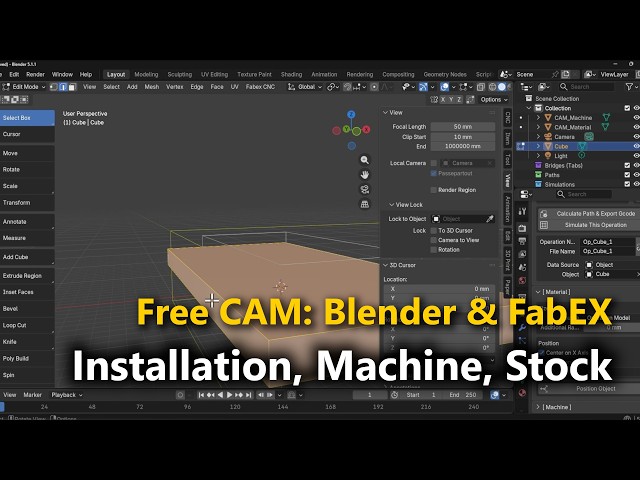Enable Lock To 3D Cursor checkbox
Screen dimensions: 640x480
(433, 231)
